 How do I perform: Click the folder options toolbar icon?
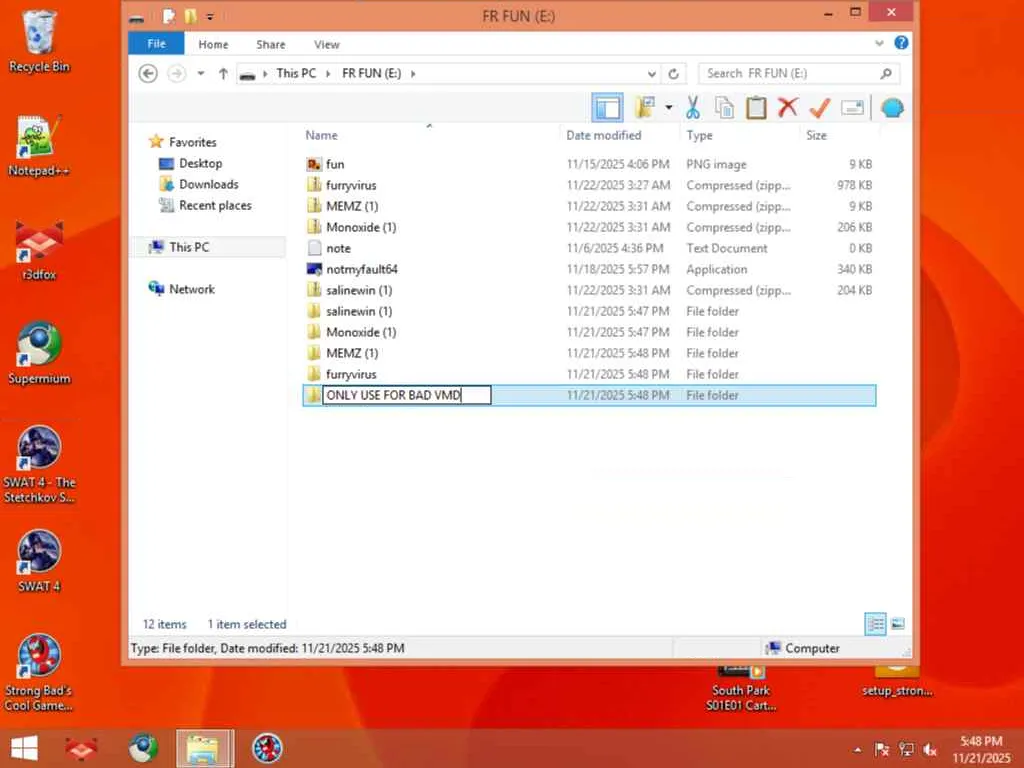645,108
